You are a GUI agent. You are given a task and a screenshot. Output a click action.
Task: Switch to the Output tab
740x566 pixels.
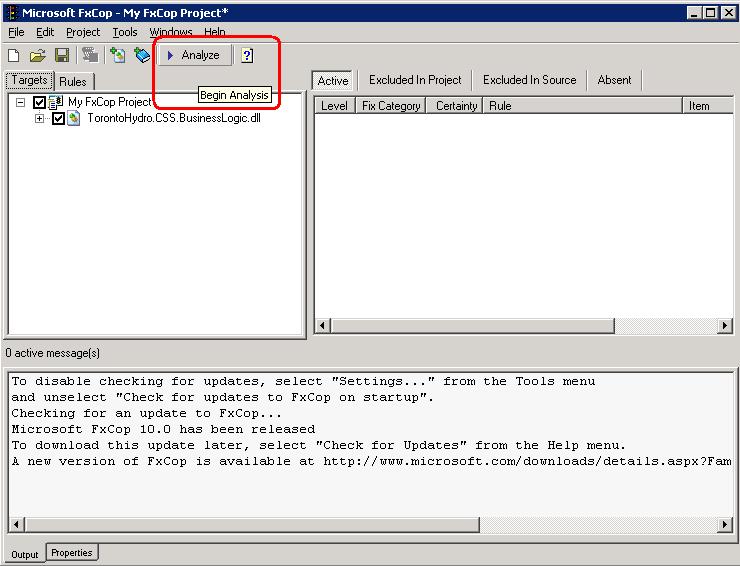coord(25,554)
